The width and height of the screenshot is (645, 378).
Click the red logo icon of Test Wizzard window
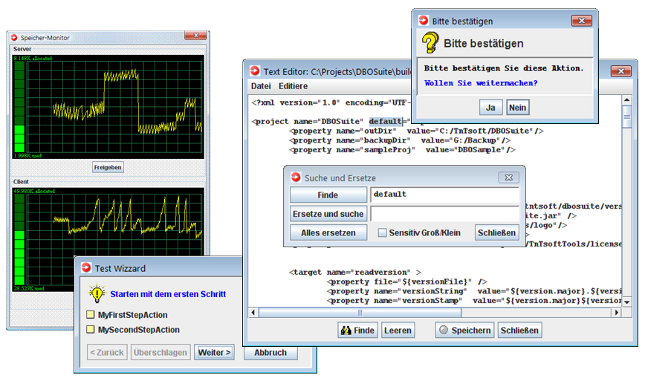(86, 268)
